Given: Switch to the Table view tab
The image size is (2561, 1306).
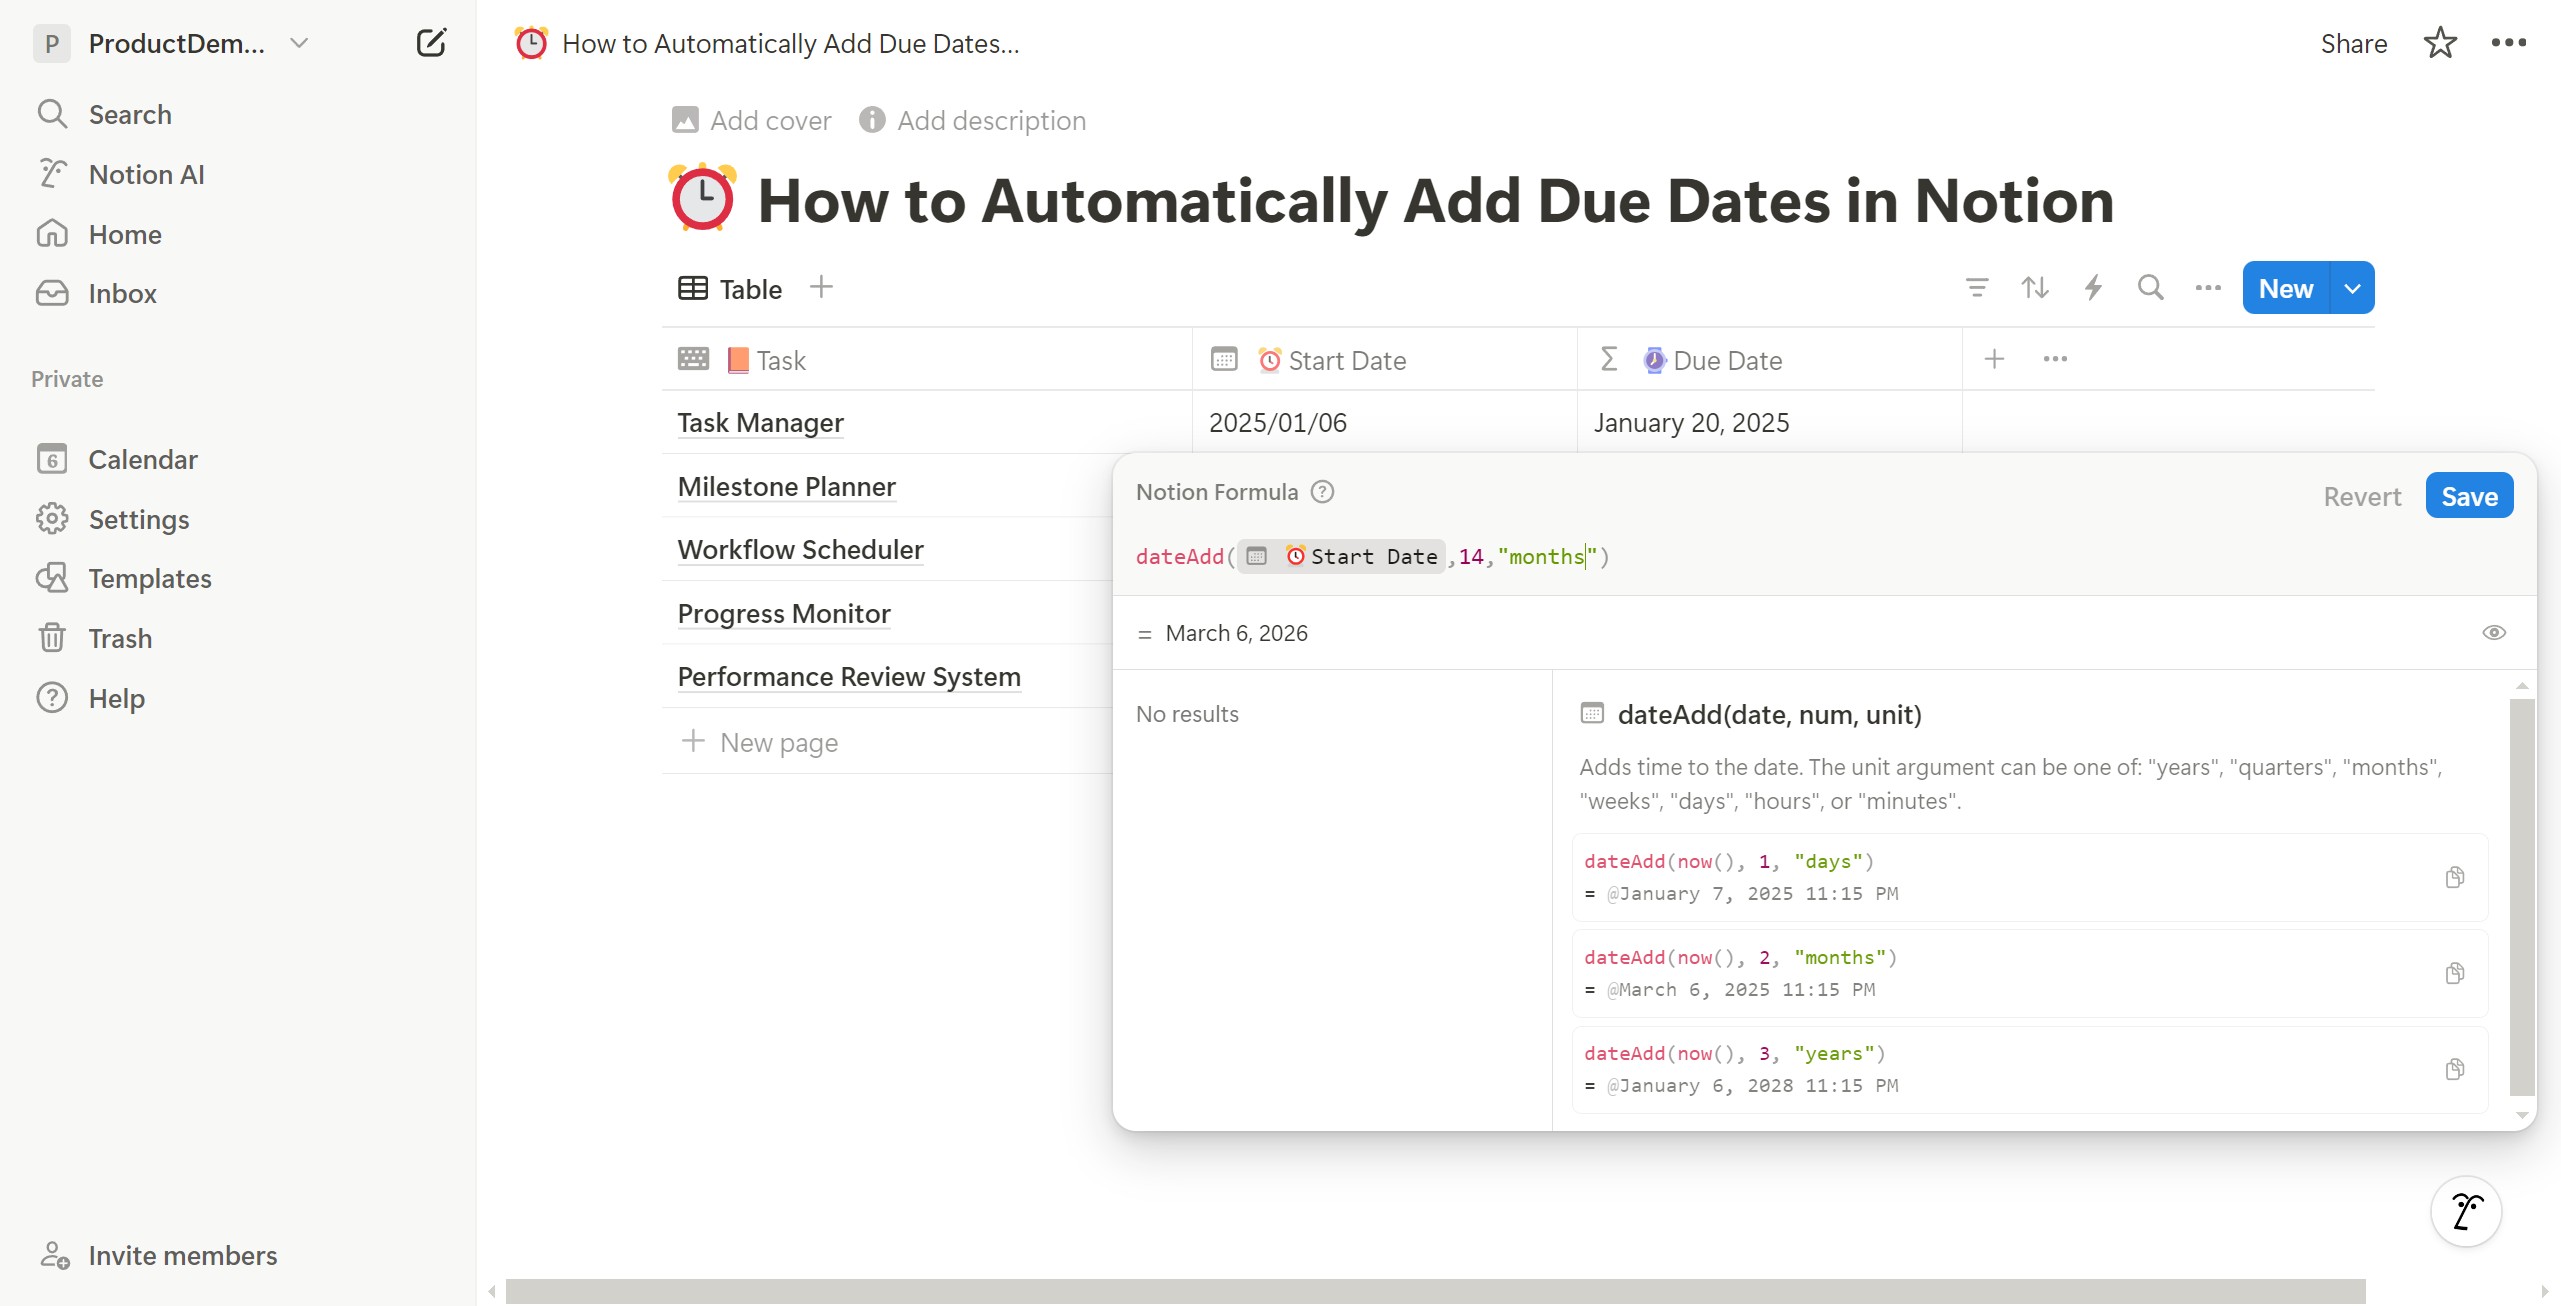Looking at the screenshot, I should 731,289.
